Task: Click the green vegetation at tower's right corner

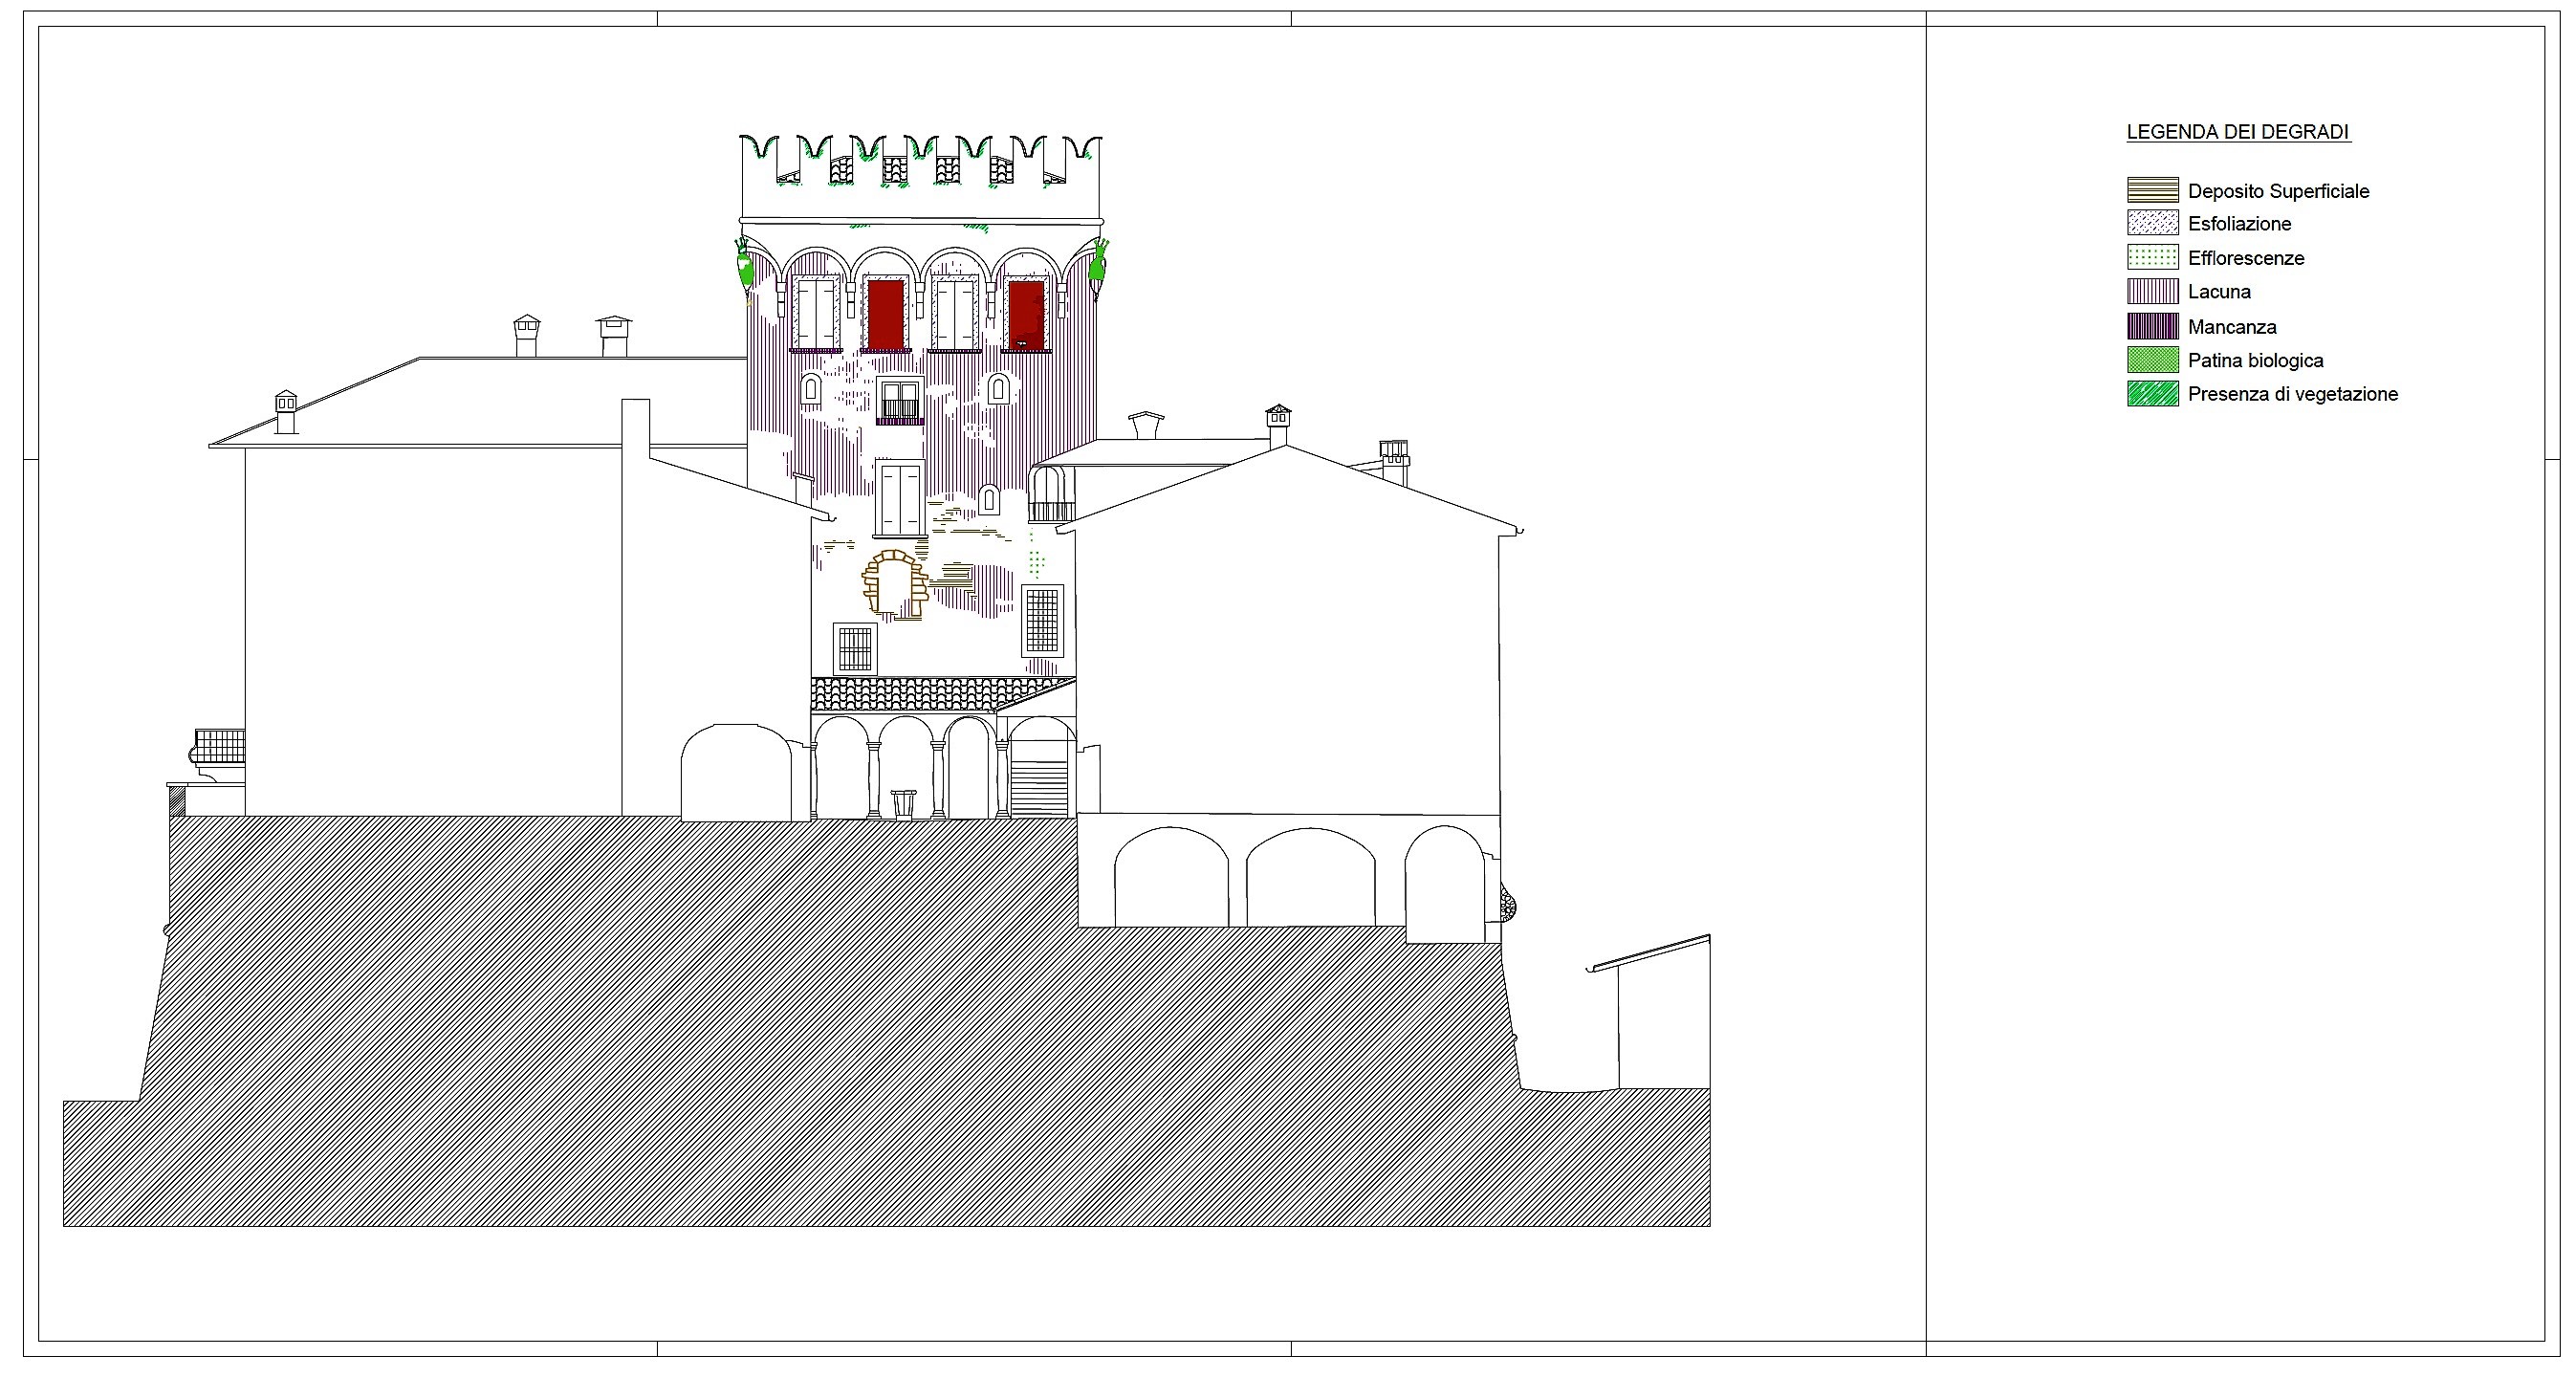Action: pos(1098,265)
